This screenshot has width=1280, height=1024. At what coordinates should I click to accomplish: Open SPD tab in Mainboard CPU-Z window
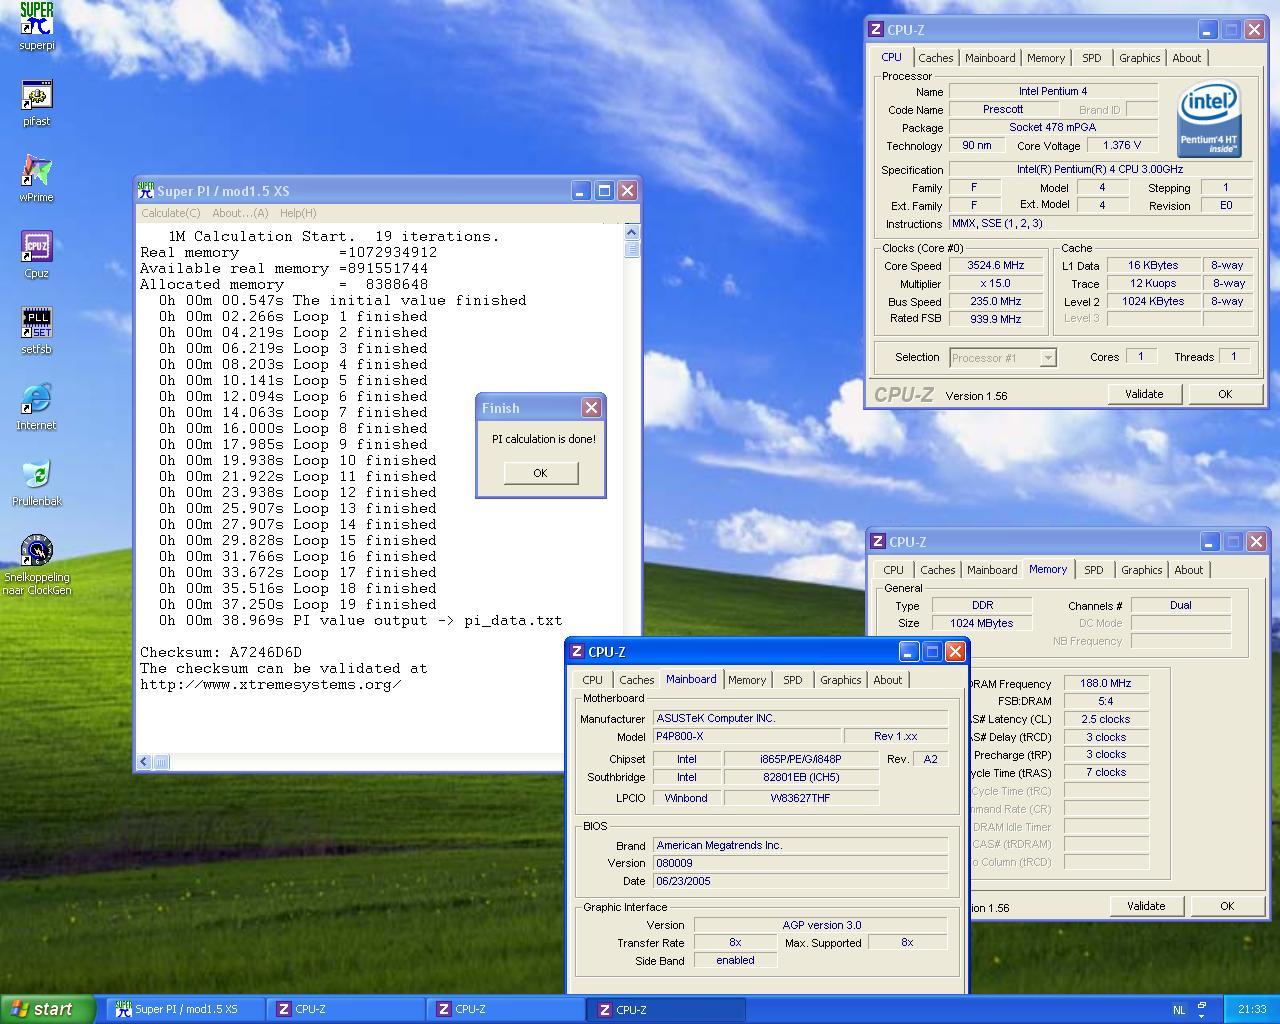pyautogui.click(x=793, y=680)
